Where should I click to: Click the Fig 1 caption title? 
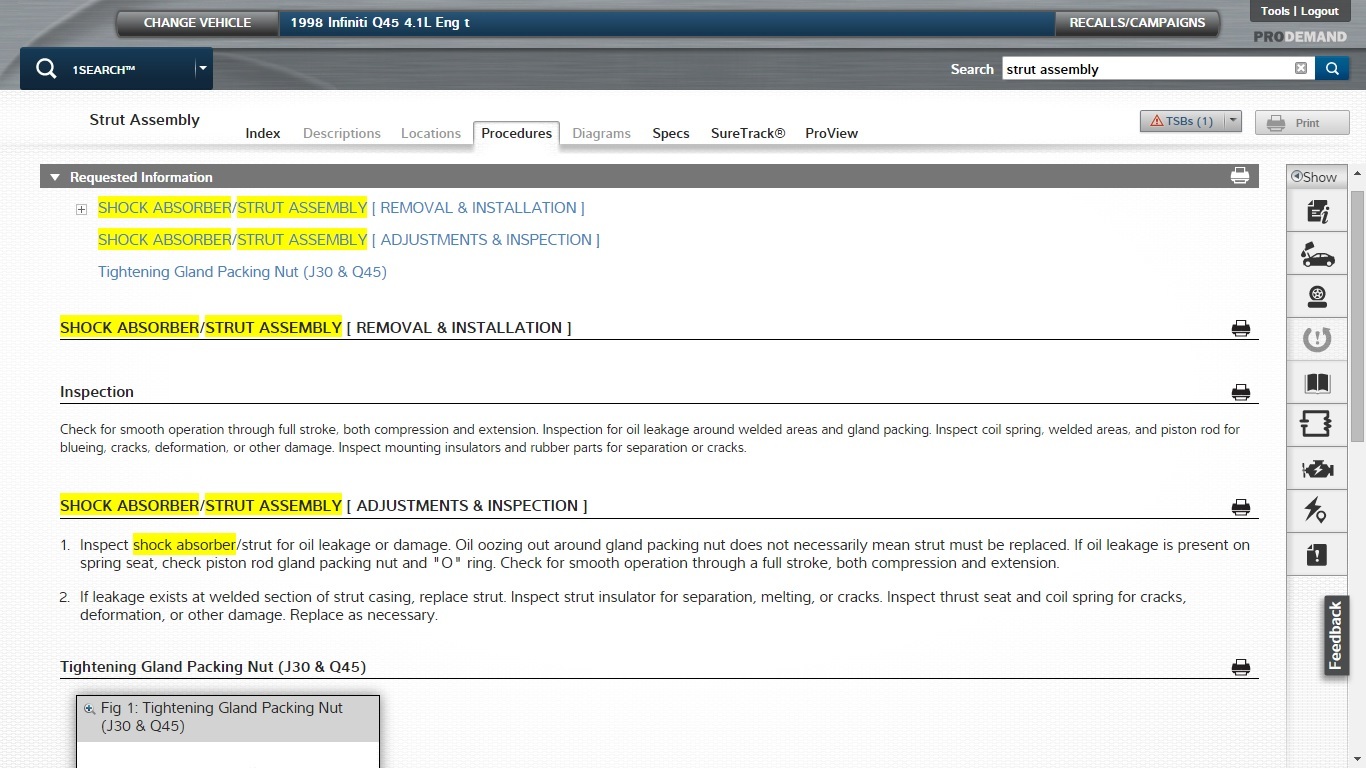pyautogui.click(x=222, y=717)
